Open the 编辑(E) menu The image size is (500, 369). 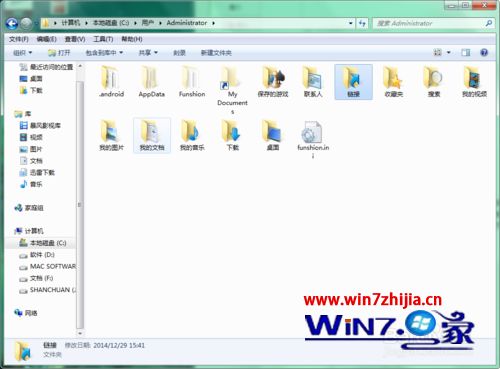[x=46, y=39]
